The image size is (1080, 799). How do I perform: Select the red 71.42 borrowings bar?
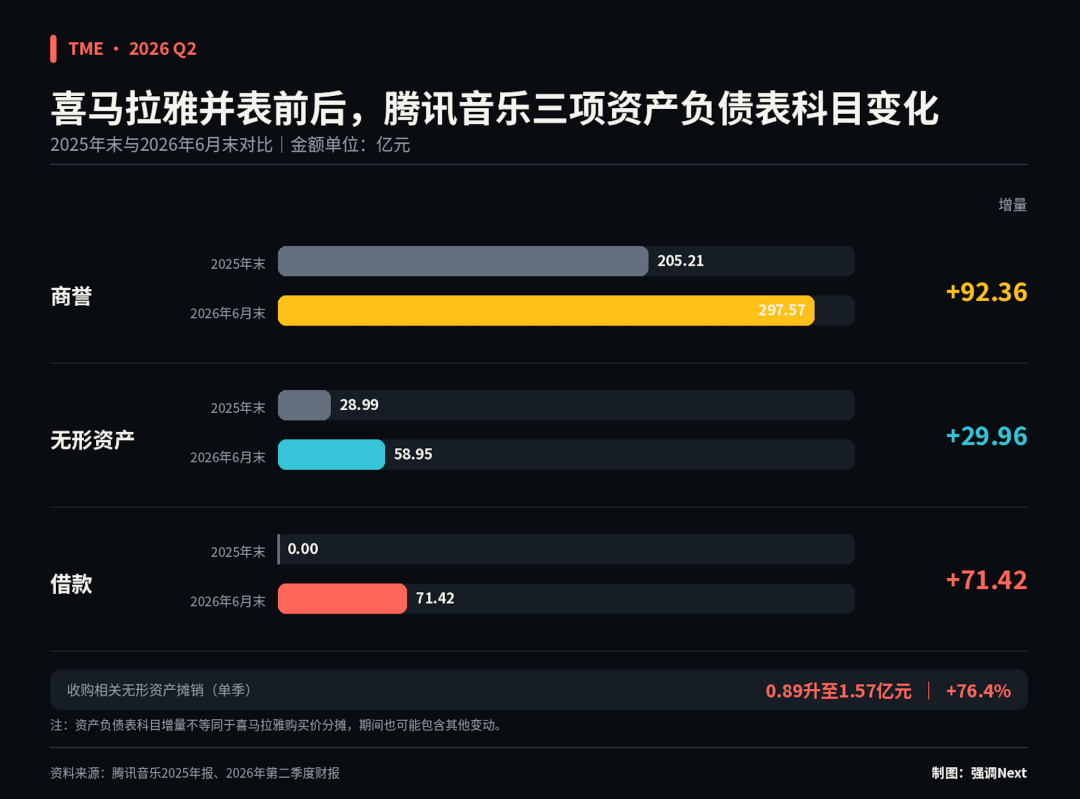(x=342, y=599)
